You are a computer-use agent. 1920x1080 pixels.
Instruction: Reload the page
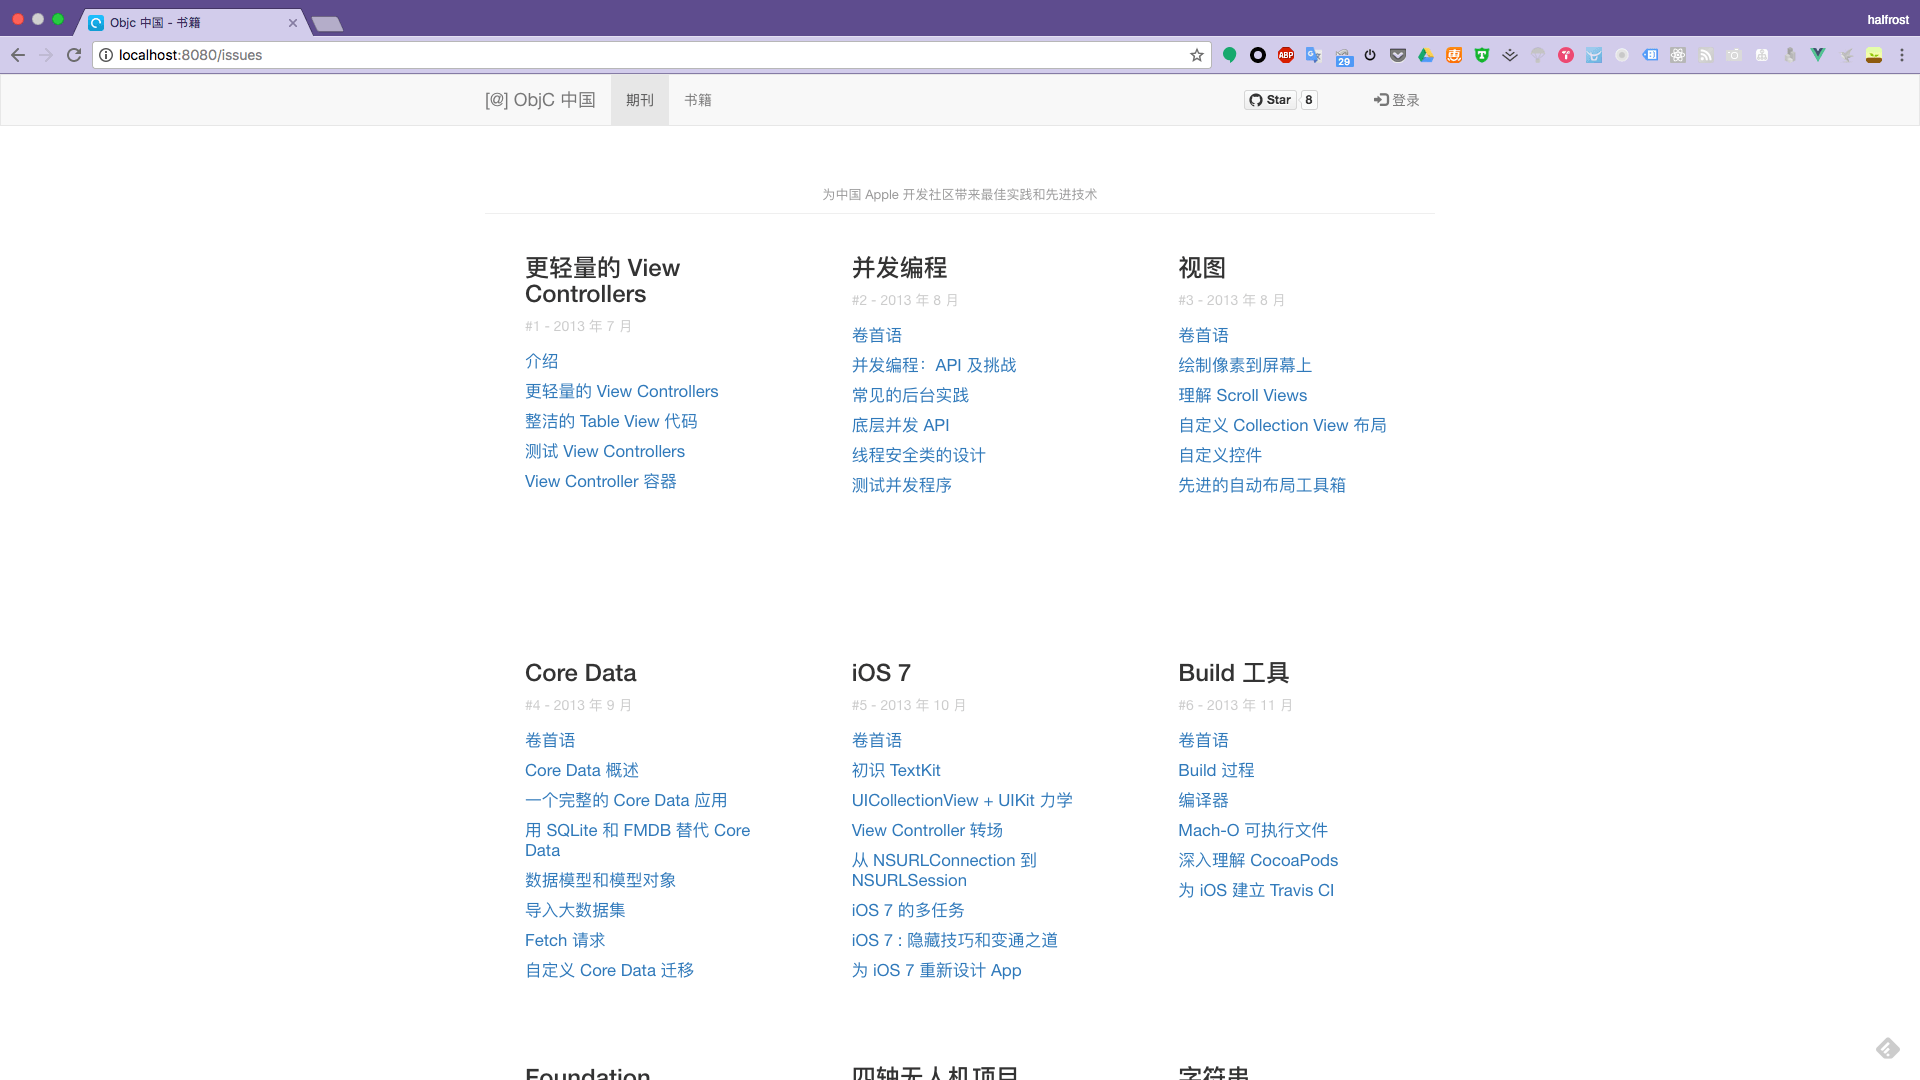(74, 55)
